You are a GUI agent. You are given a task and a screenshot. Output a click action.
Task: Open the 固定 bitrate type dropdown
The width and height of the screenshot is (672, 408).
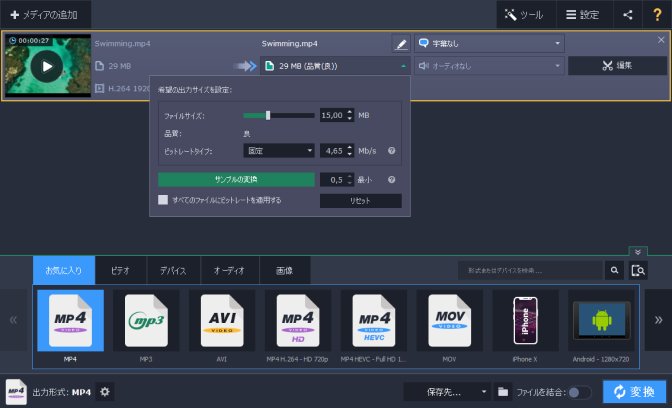point(279,150)
